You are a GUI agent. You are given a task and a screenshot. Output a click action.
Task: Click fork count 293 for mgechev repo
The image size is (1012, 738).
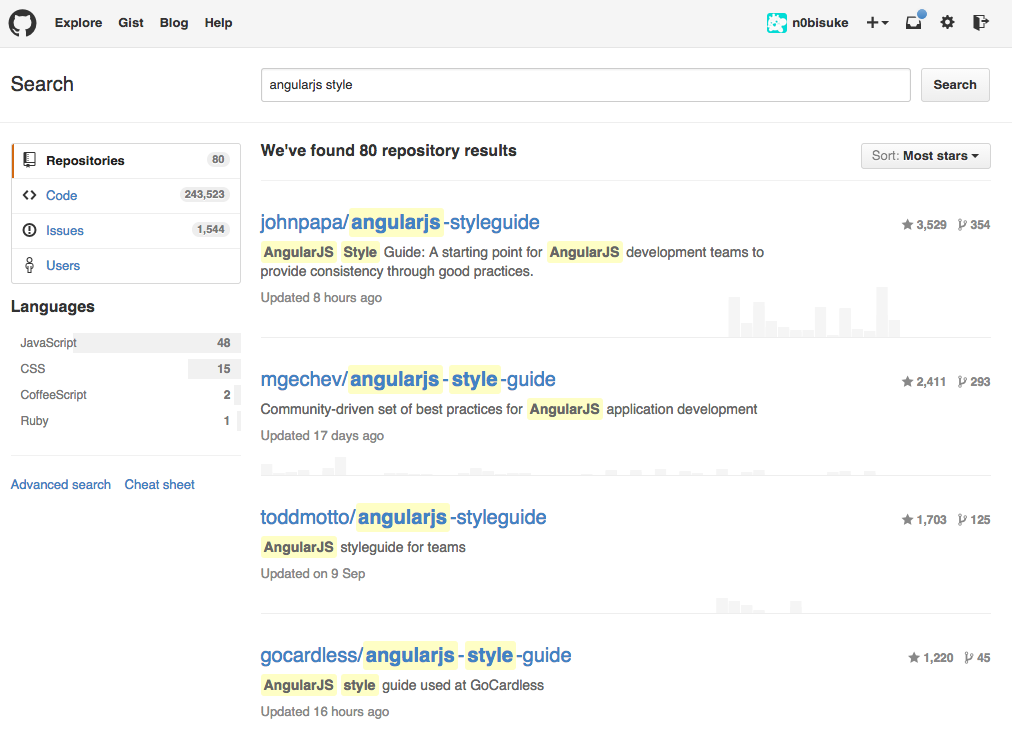[x=974, y=382]
